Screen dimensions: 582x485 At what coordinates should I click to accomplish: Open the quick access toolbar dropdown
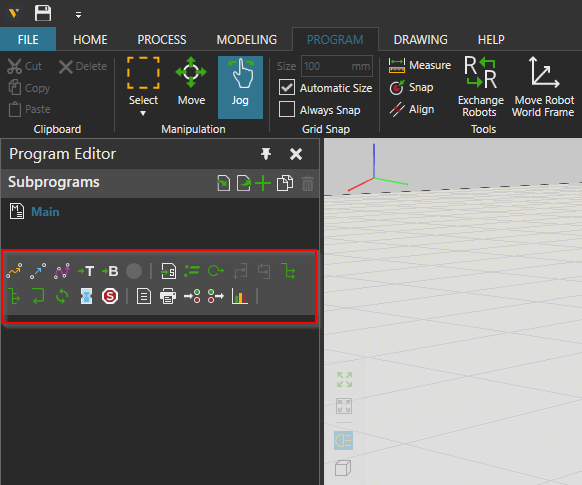coord(78,15)
